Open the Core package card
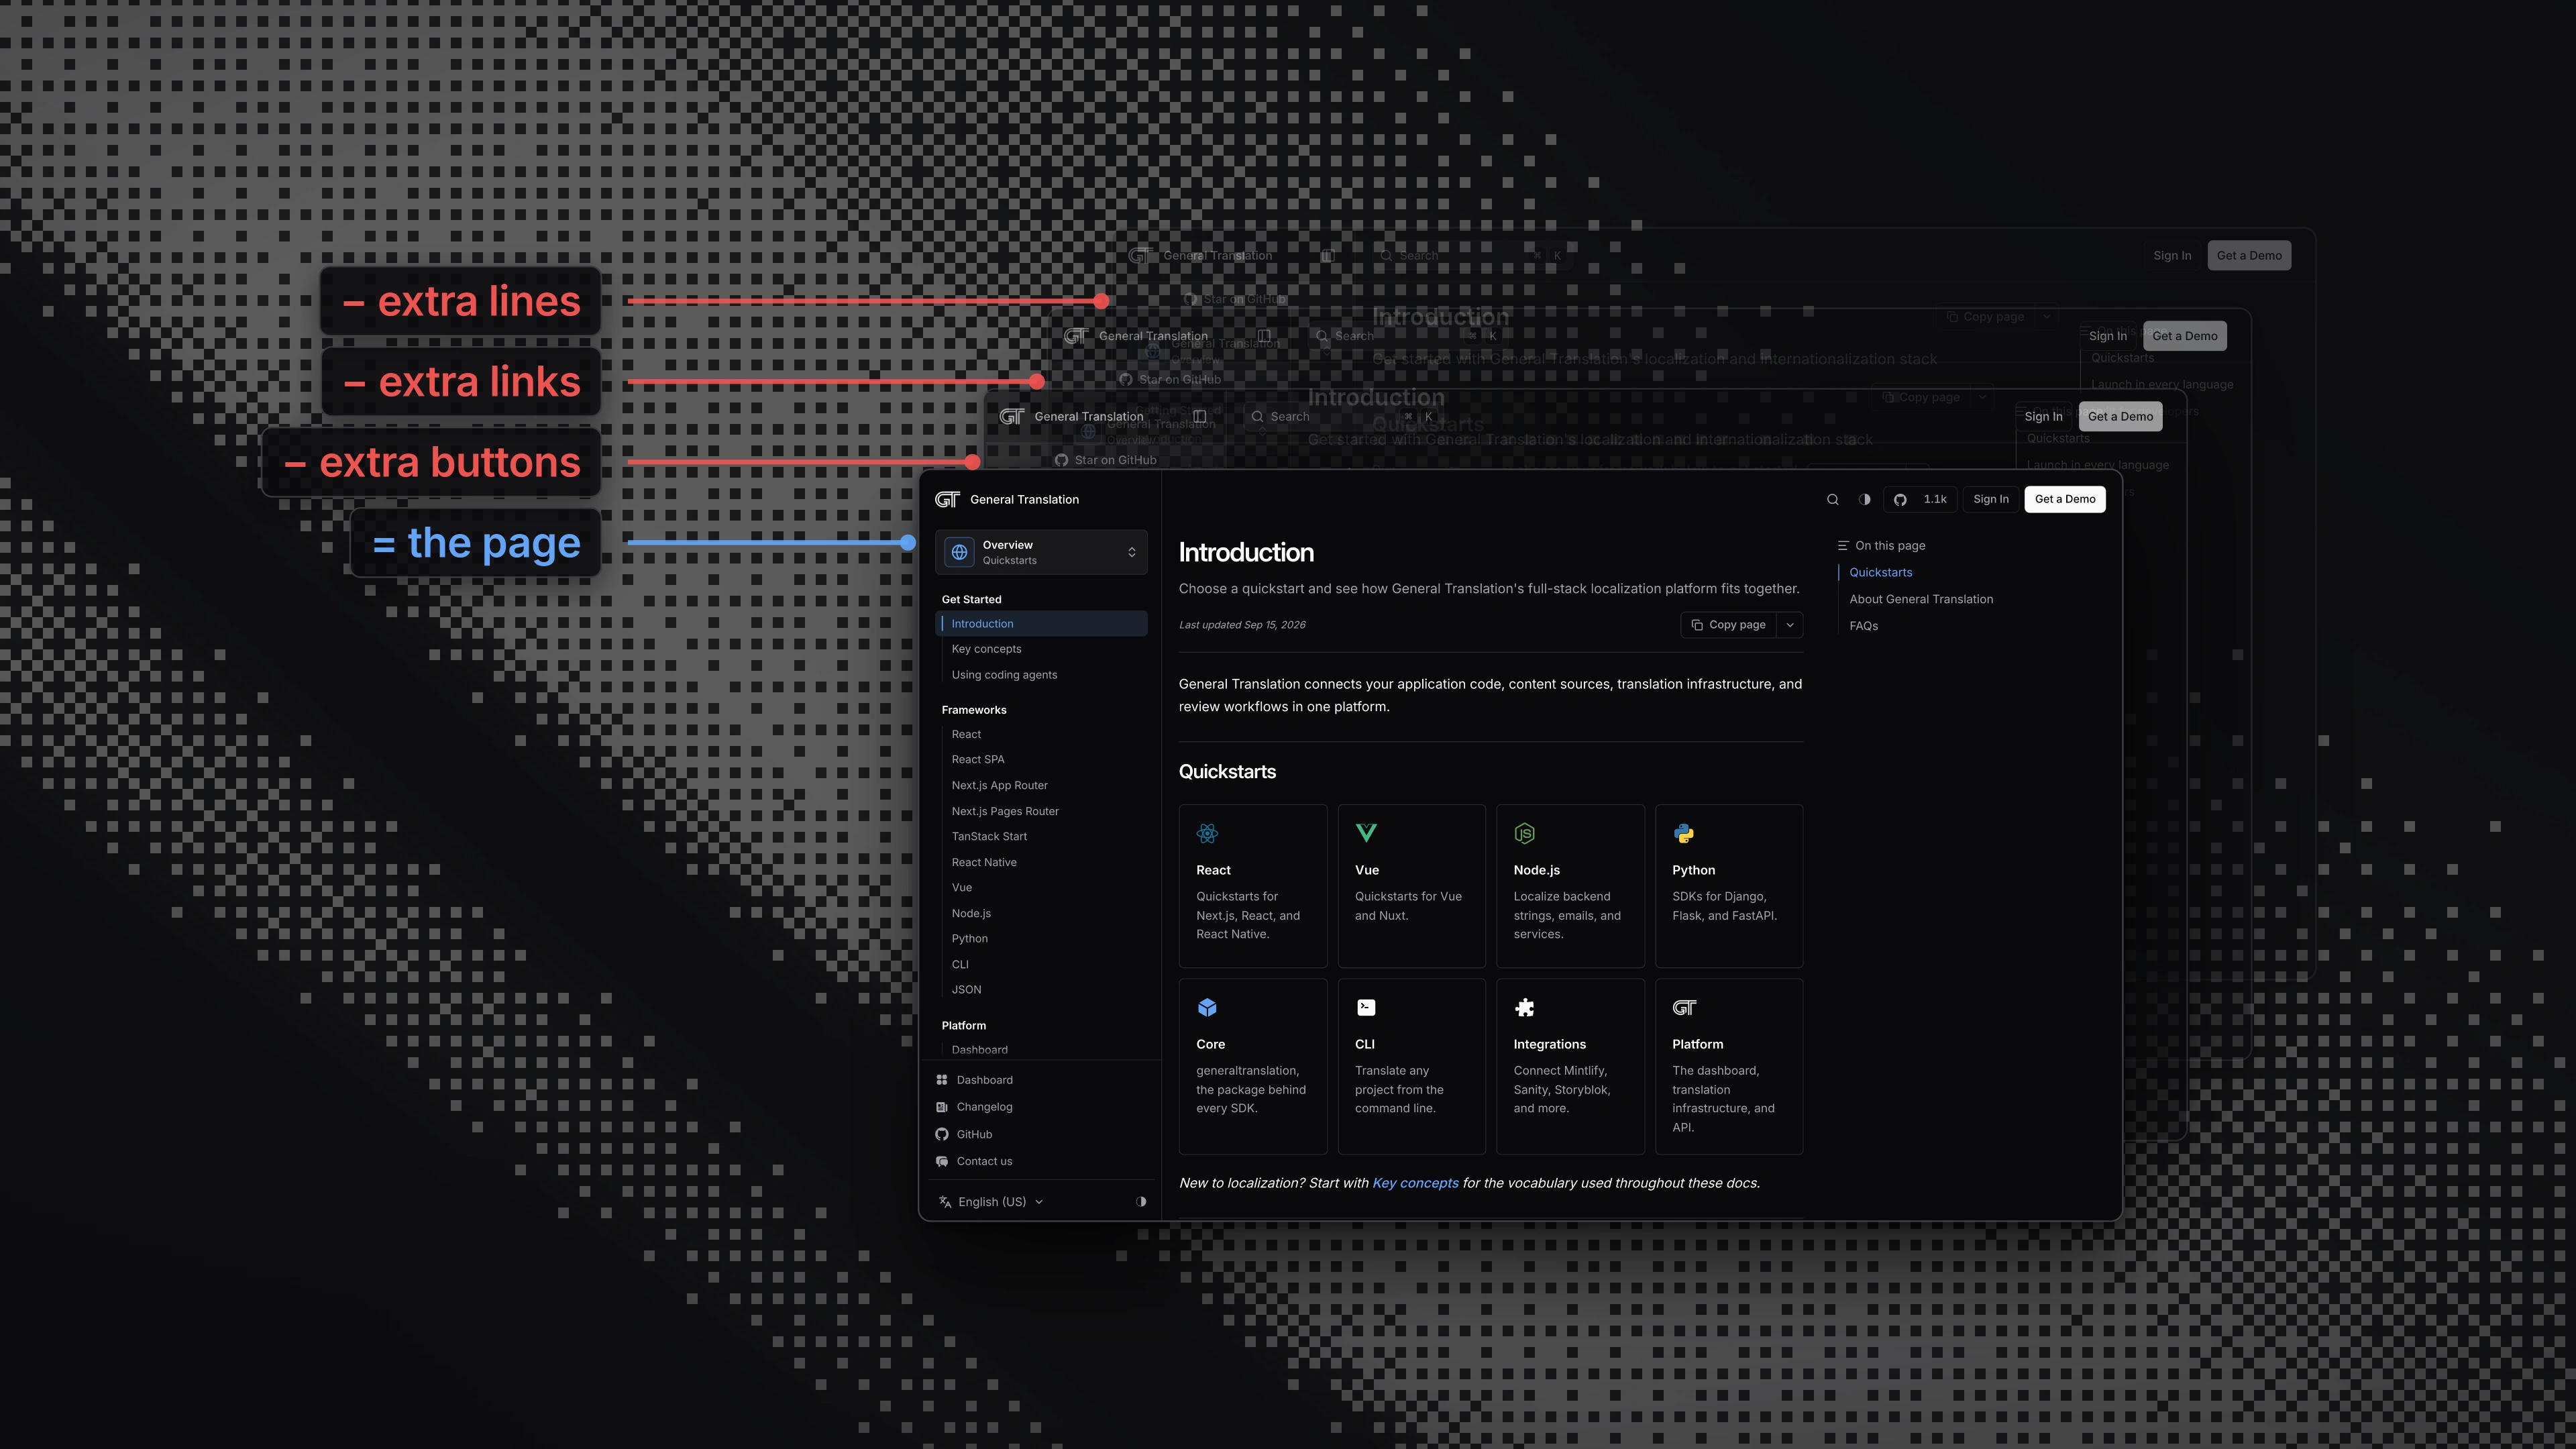2576x1449 pixels. click(1252, 1066)
